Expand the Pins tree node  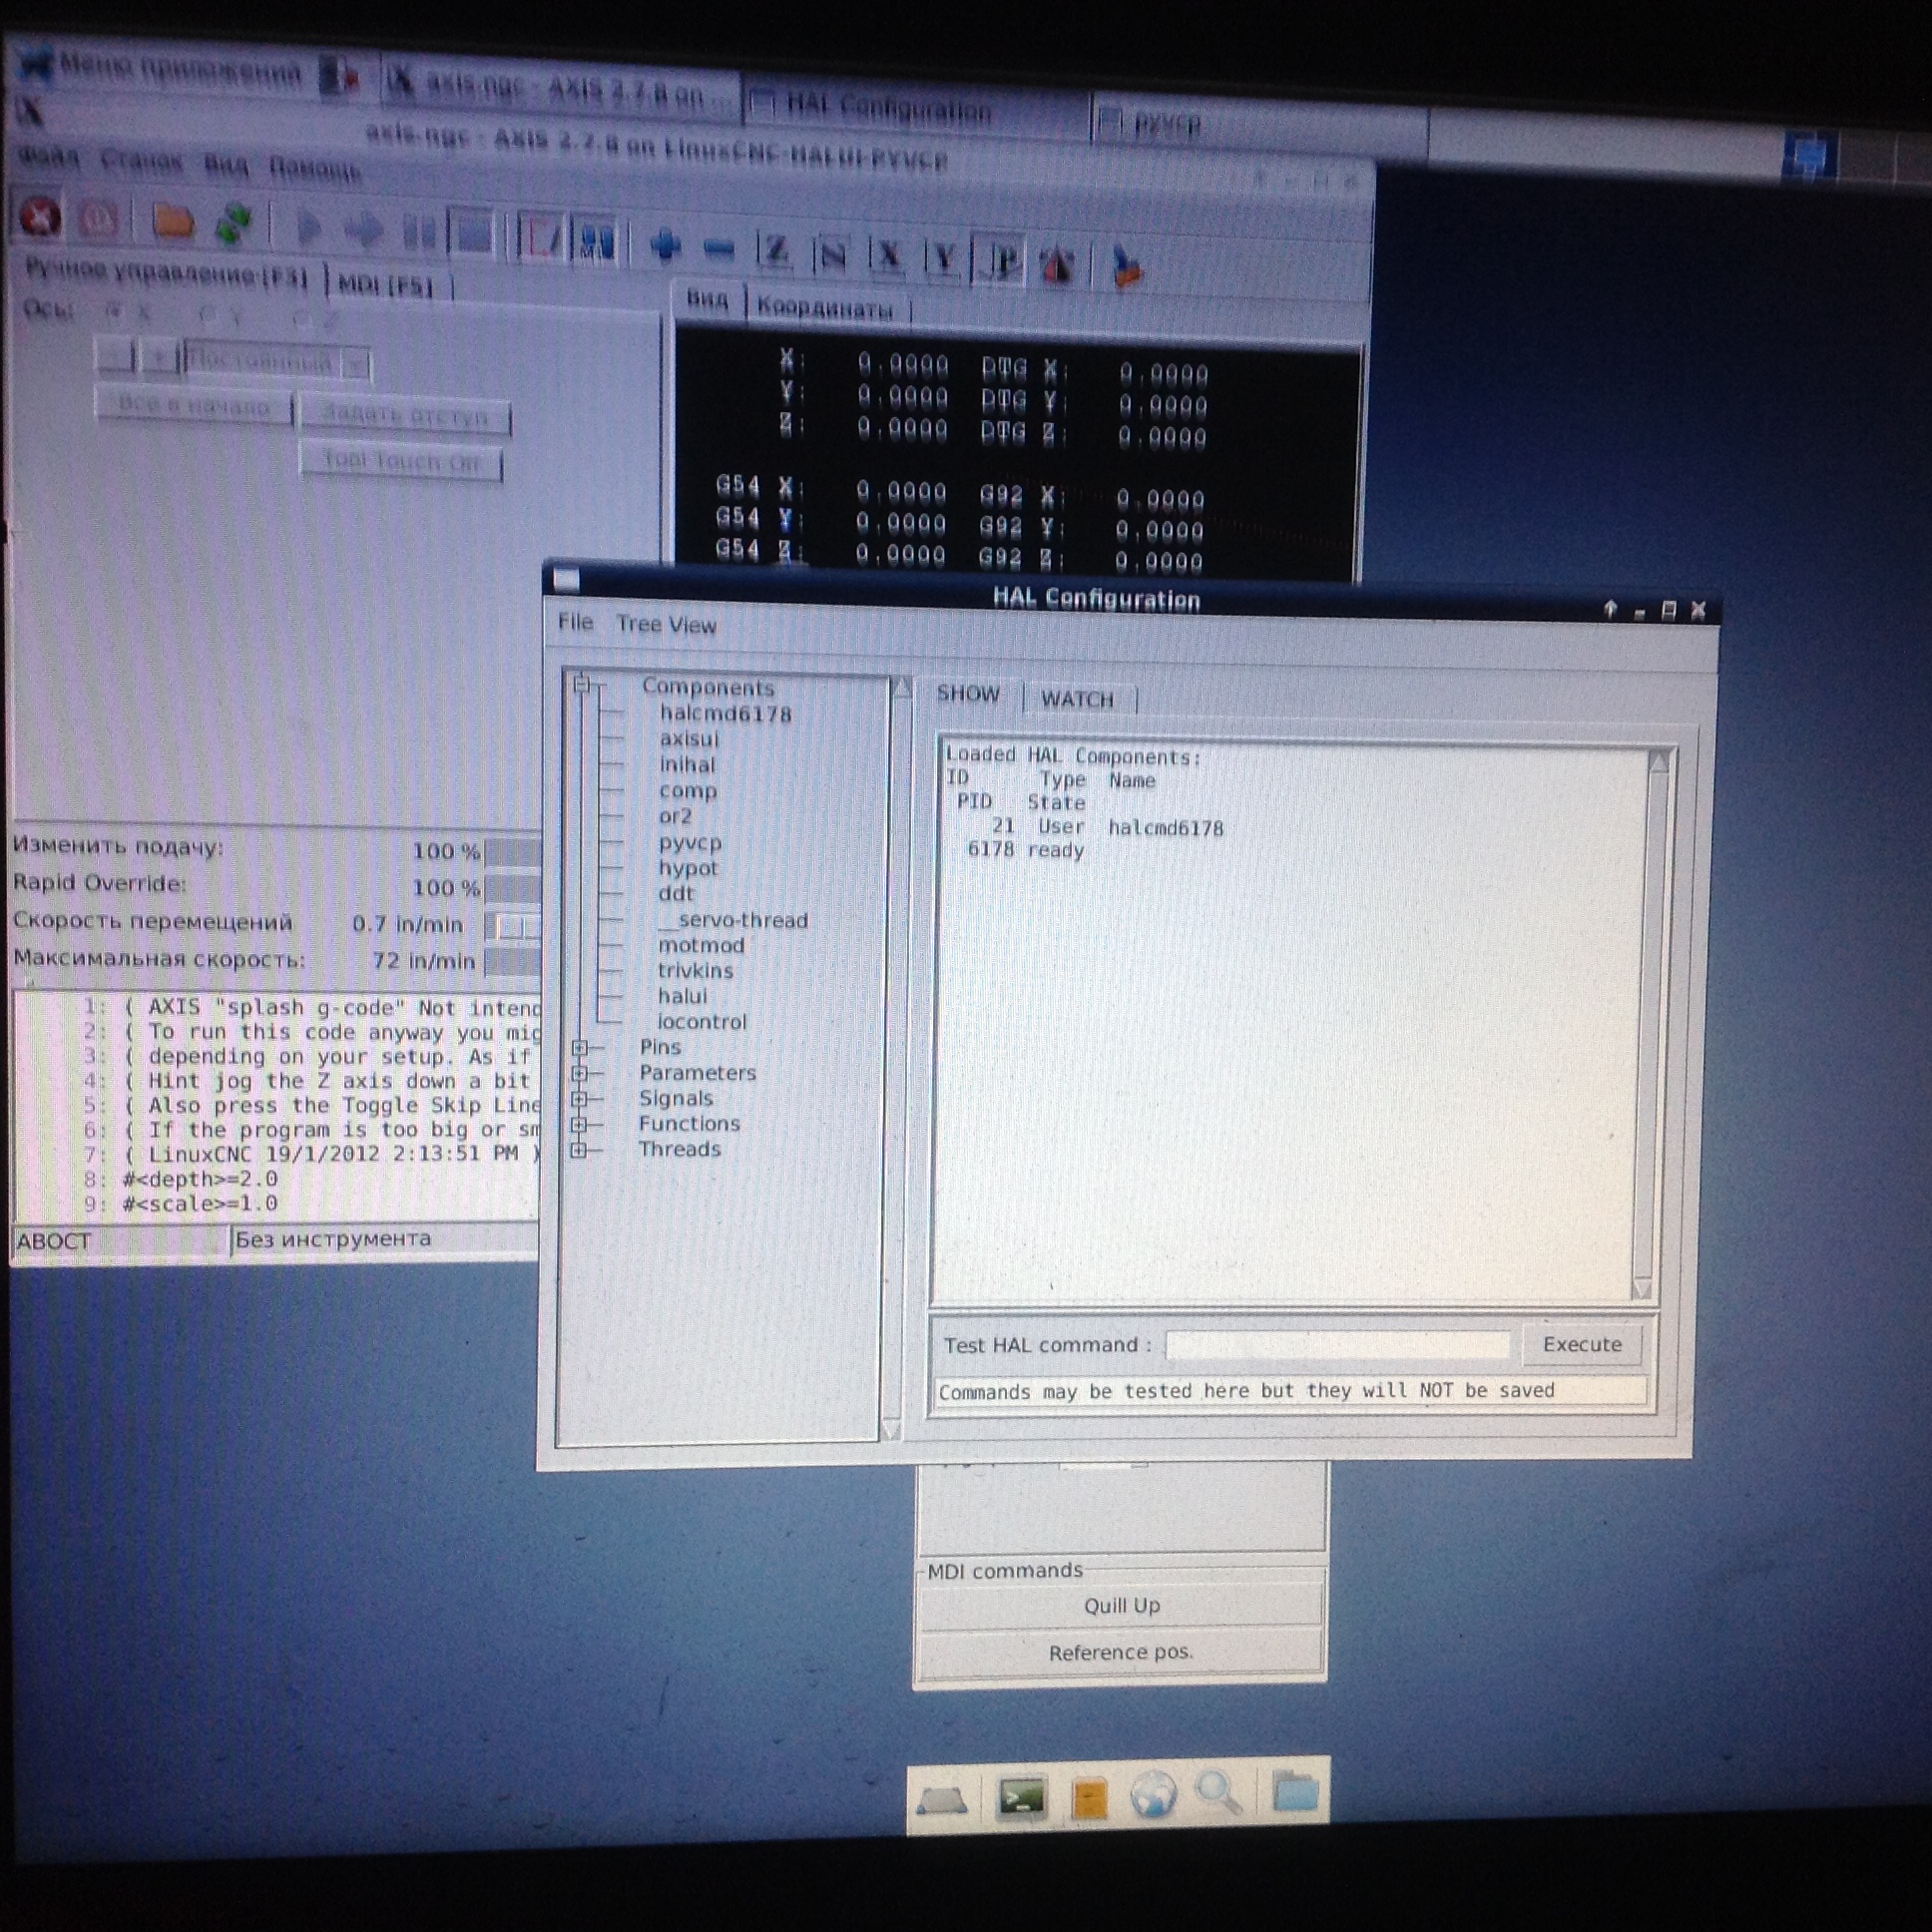579,1047
